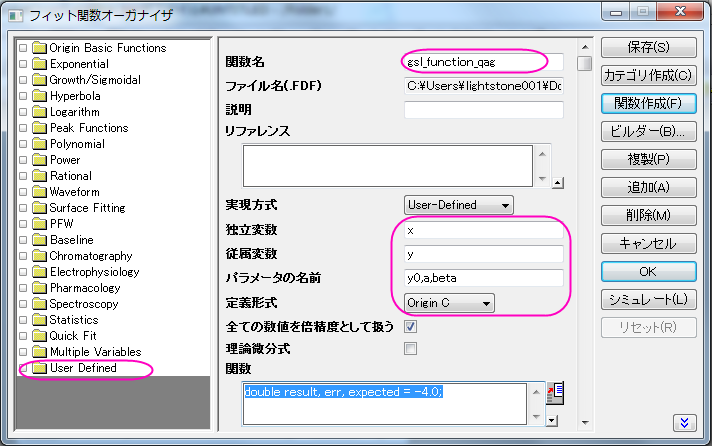712x446 pixels.
Task: Click the Growth/Sigmoidal folder icon
Action: coord(40,80)
